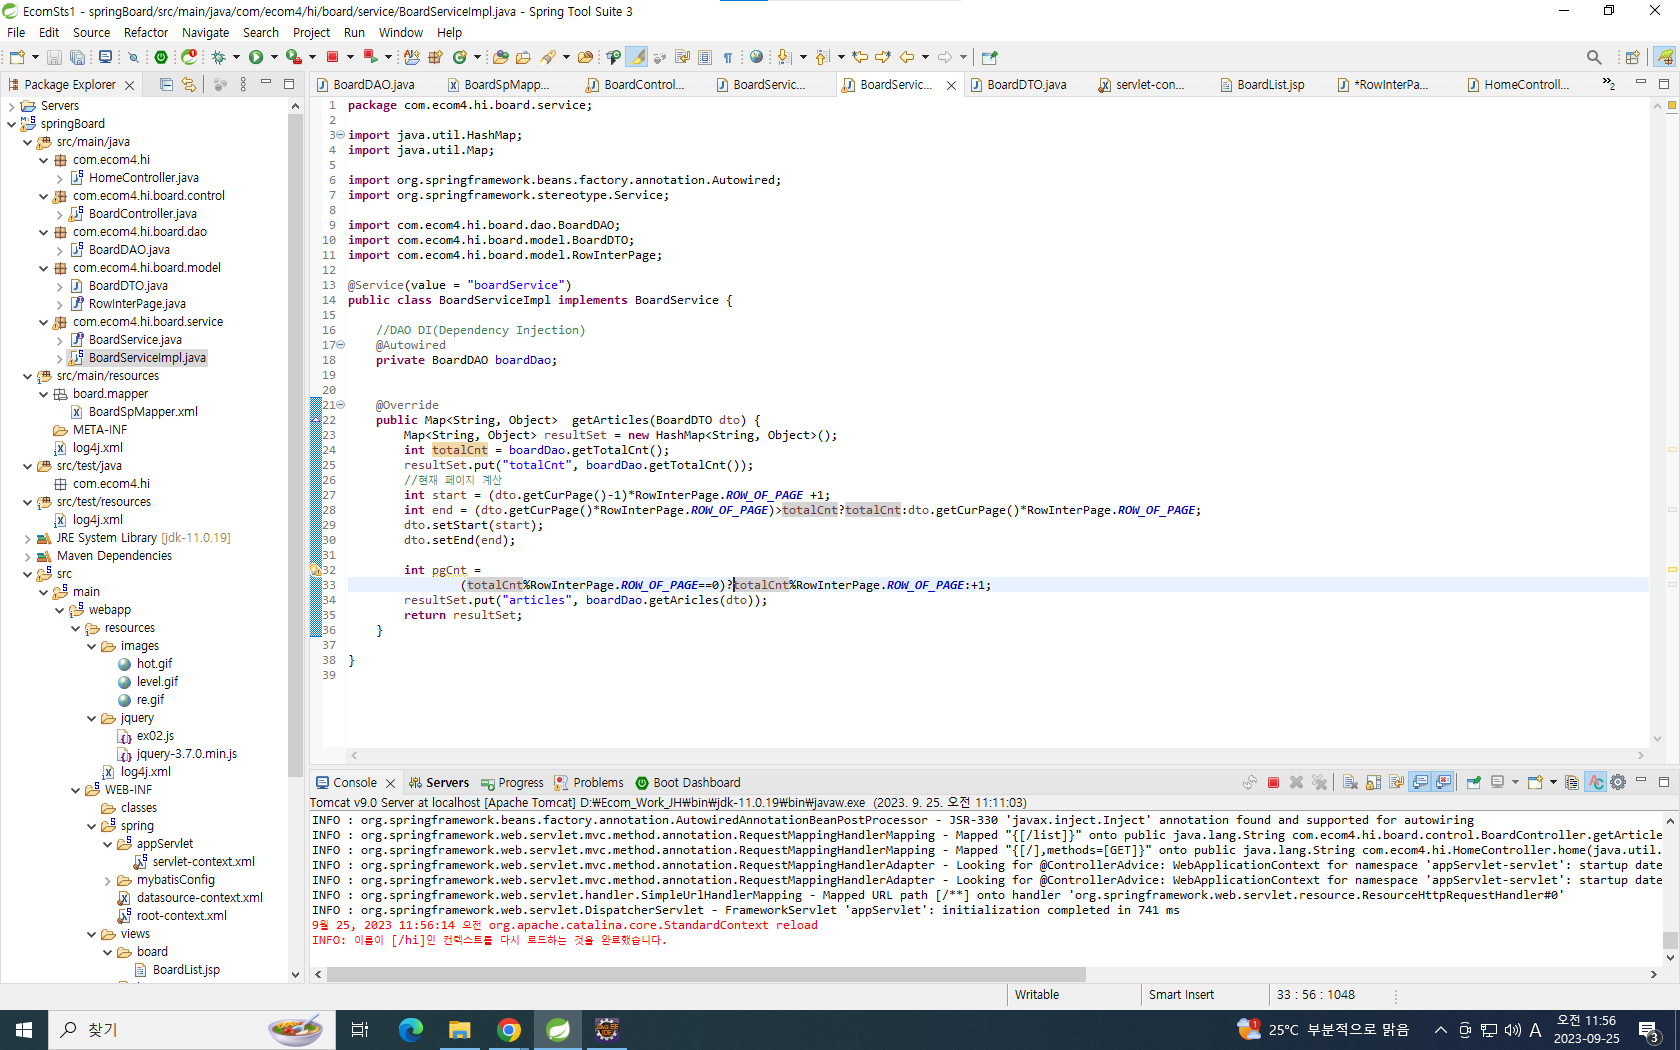The width and height of the screenshot is (1680, 1050).
Task: Click the Debug bug icon
Action: coord(218,57)
